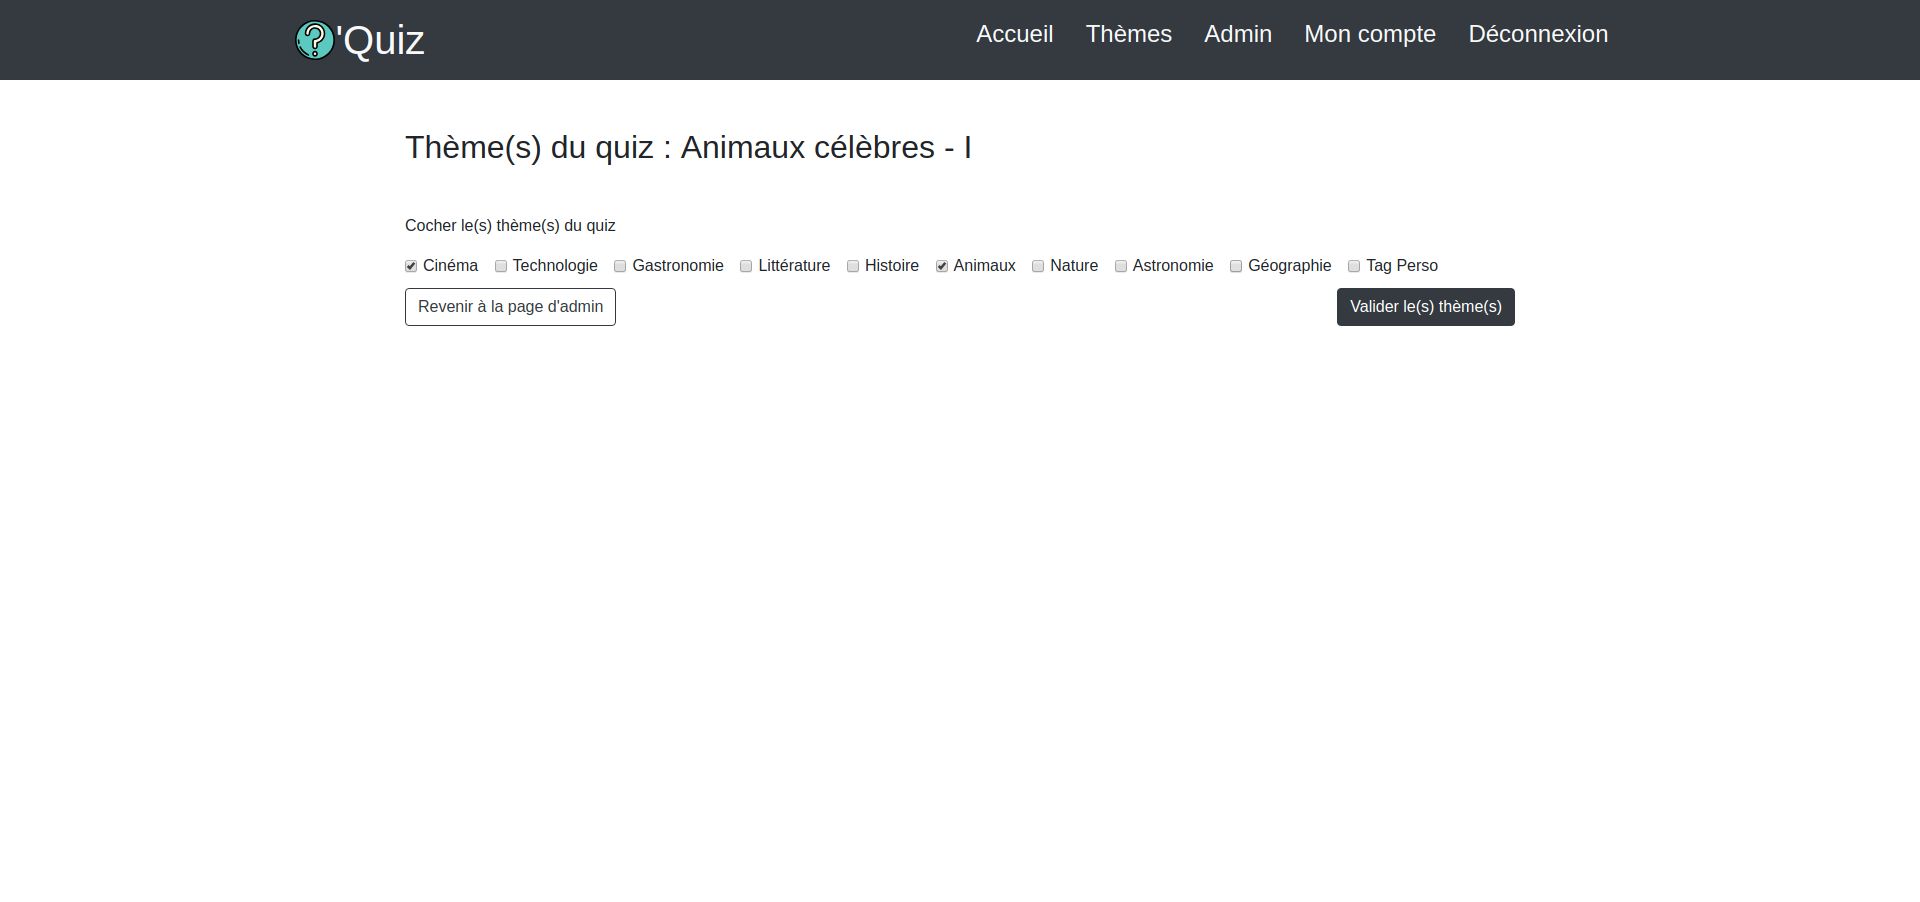Select the Littérature theme checkbox
Viewport: 1920px width, 902px height.
pyautogui.click(x=746, y=266)
